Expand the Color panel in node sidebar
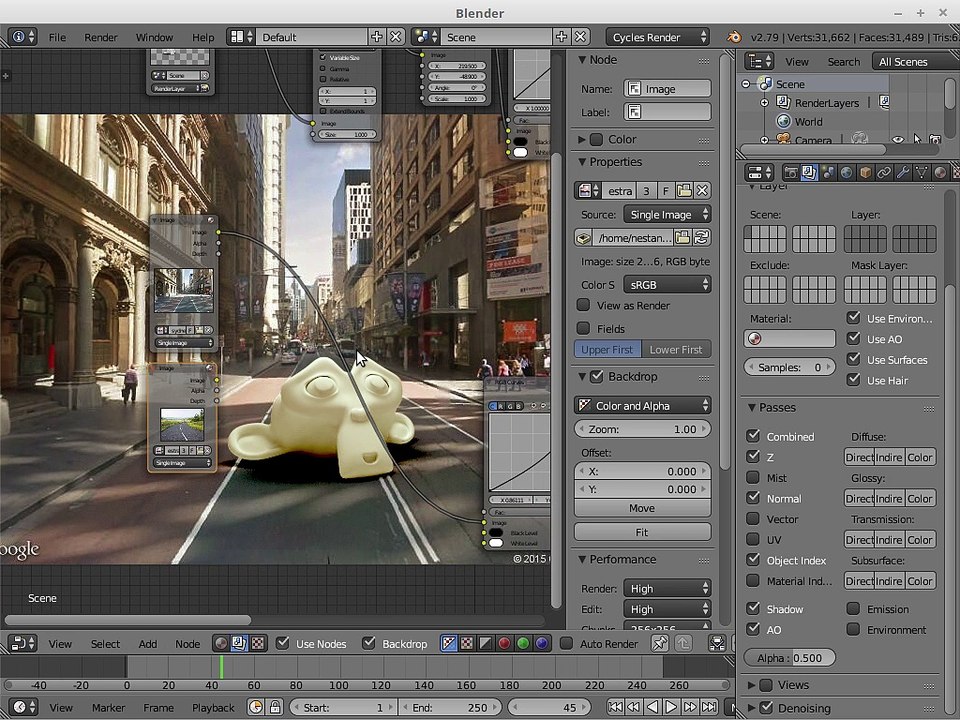Screen dimensions: 960x720 click(582, 140)
